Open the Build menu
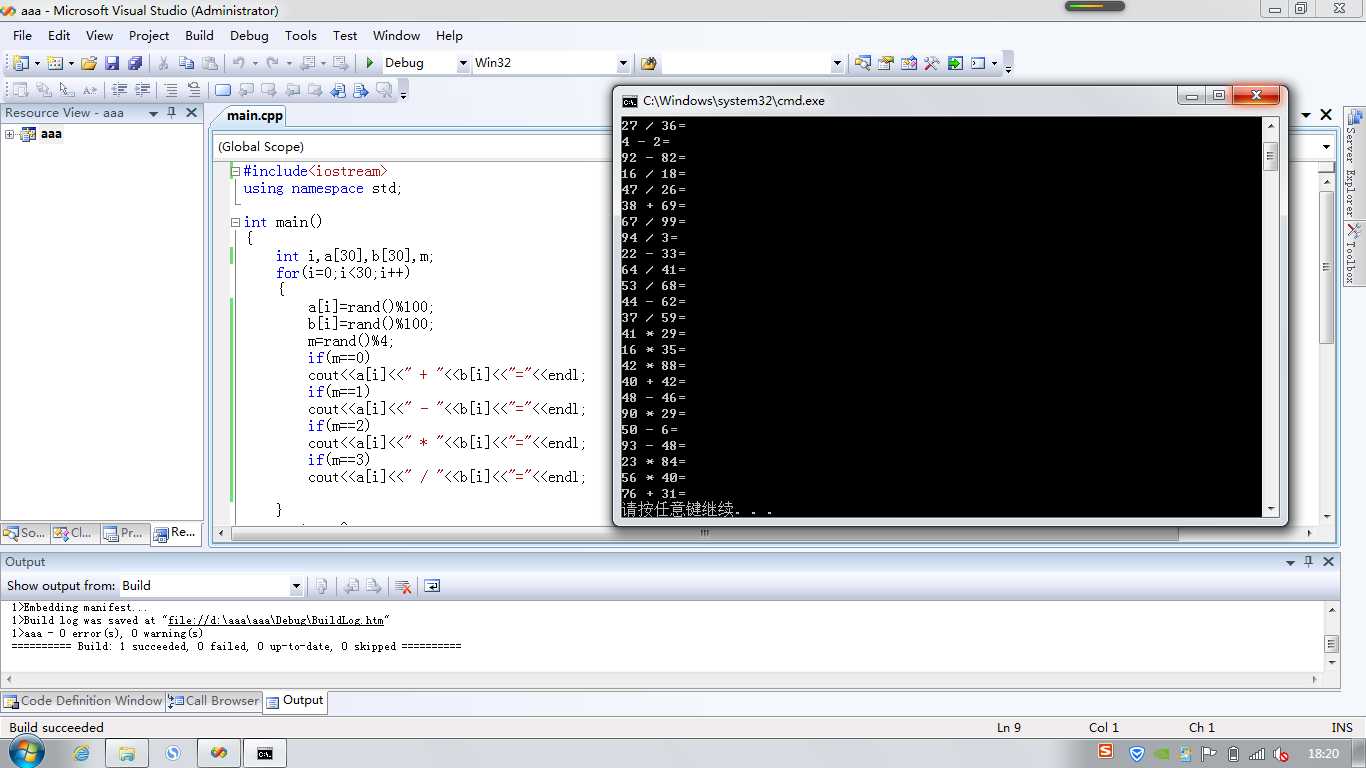 pyautogui.click(x=200, y=35)
